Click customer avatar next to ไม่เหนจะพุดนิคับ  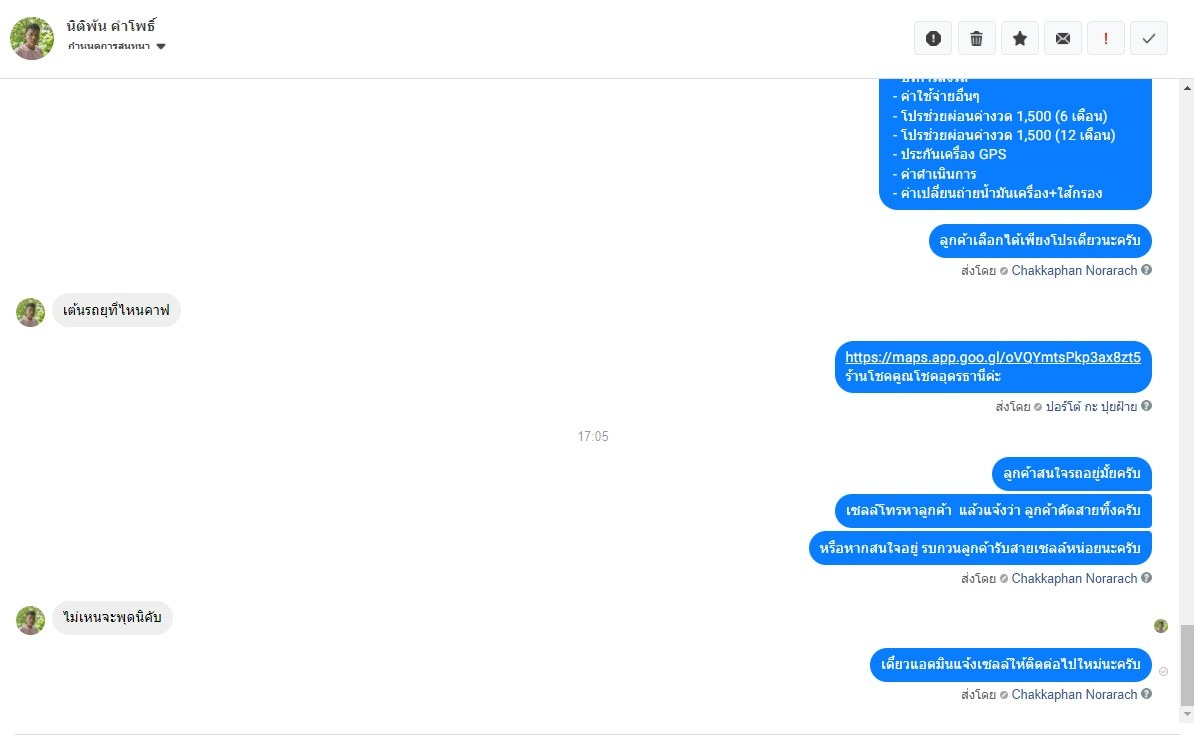tap(30, 620)
